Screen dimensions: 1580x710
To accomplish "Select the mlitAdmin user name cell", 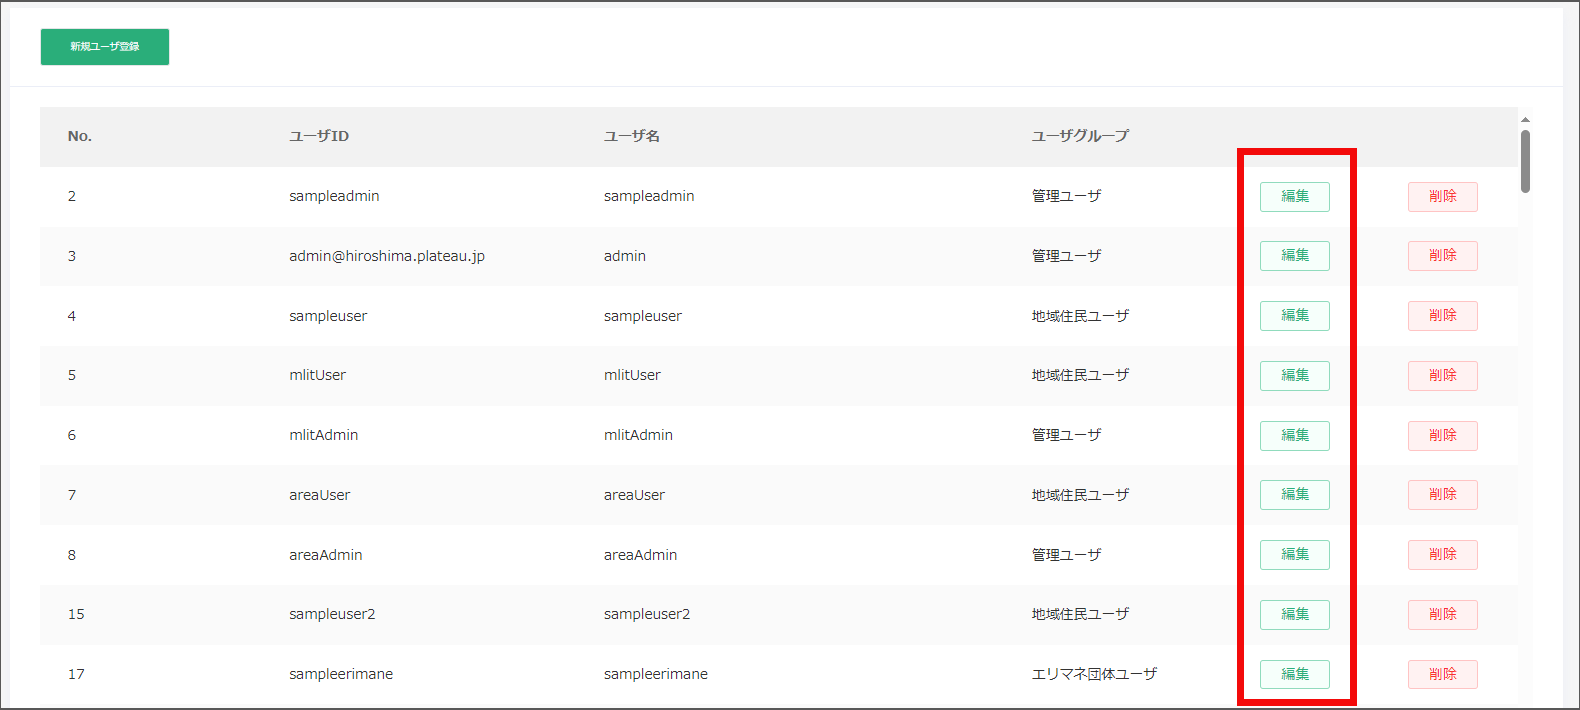I will [x=638, y=435].
